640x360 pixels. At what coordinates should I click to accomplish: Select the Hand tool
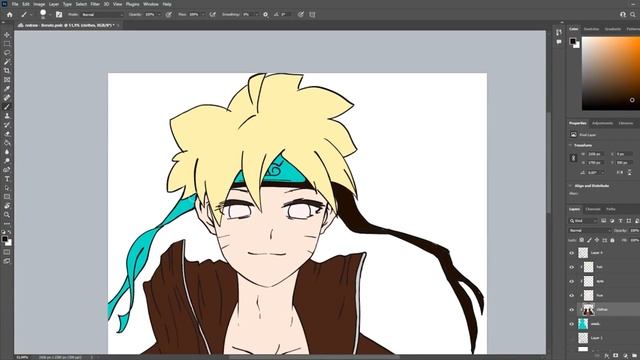tap(7, 205)
